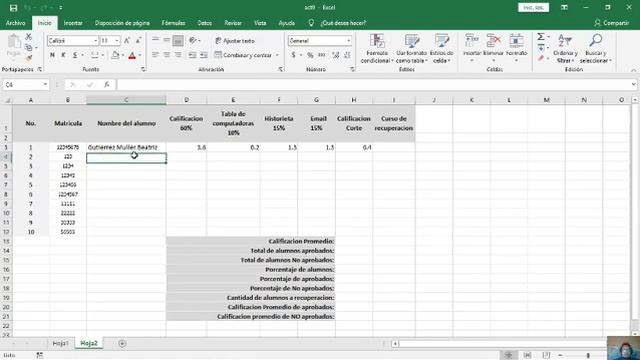Image resolution: width=640 pixels, height=360 pixels.
Task: Decrease font size with the smaller A icon
Action: (x=138, y=40)
